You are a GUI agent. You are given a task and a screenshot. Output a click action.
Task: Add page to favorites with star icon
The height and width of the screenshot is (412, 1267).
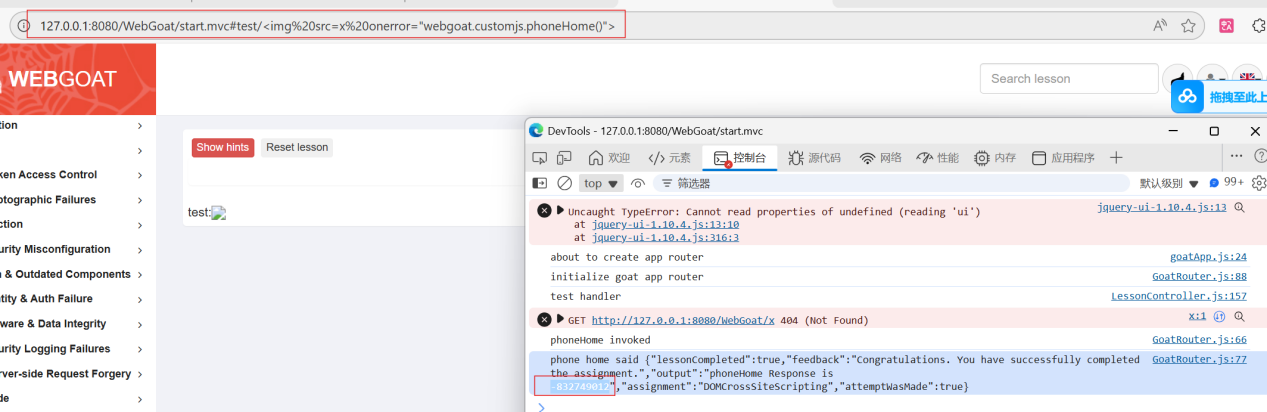[1188, 25]
